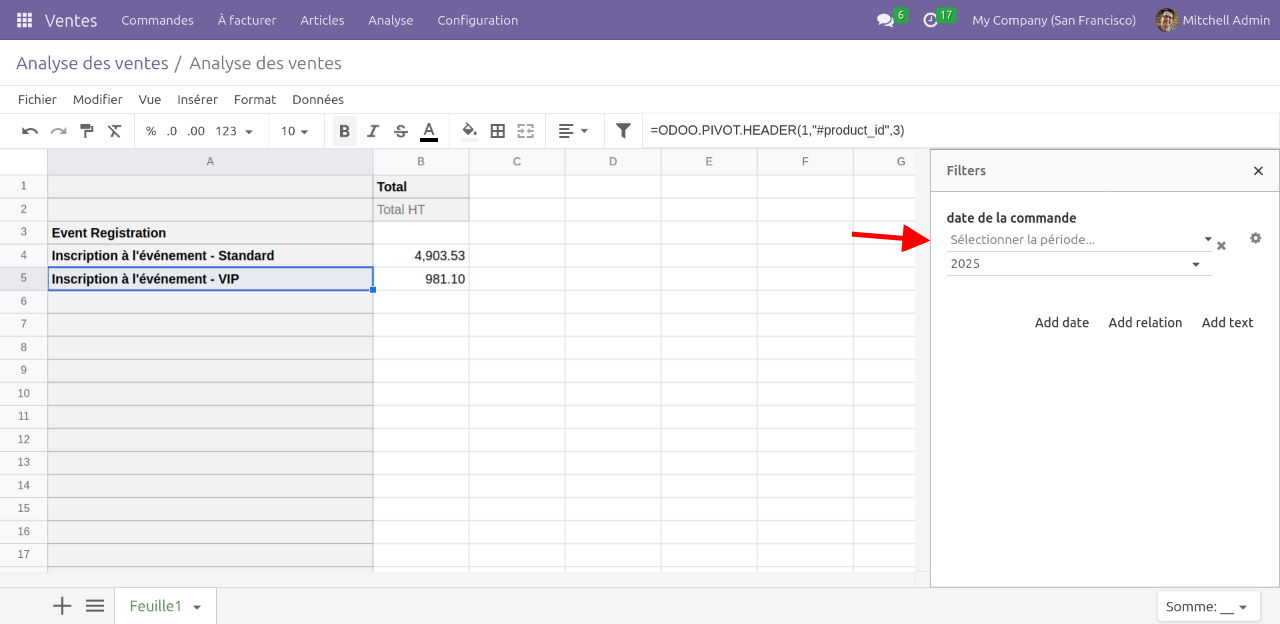Expand the 123 number format dropdown

(234, 131)
